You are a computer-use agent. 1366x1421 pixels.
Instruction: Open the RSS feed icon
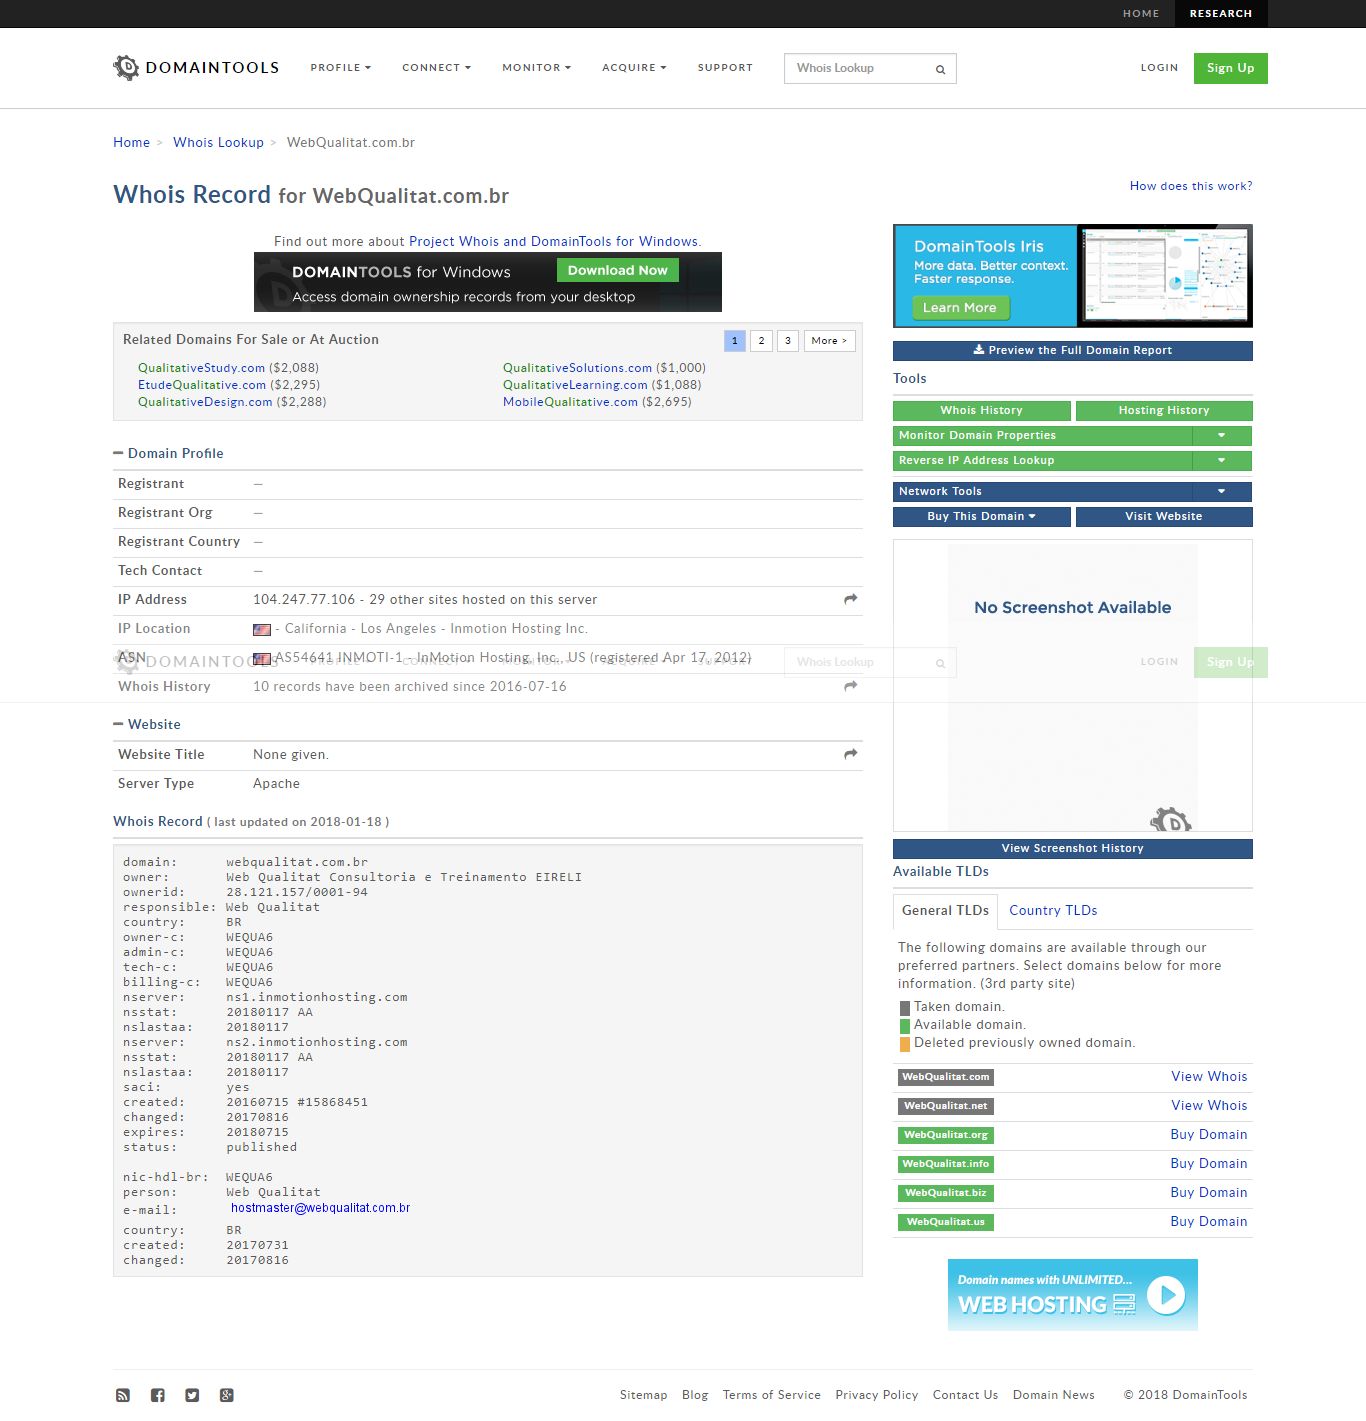[123, 1395]
